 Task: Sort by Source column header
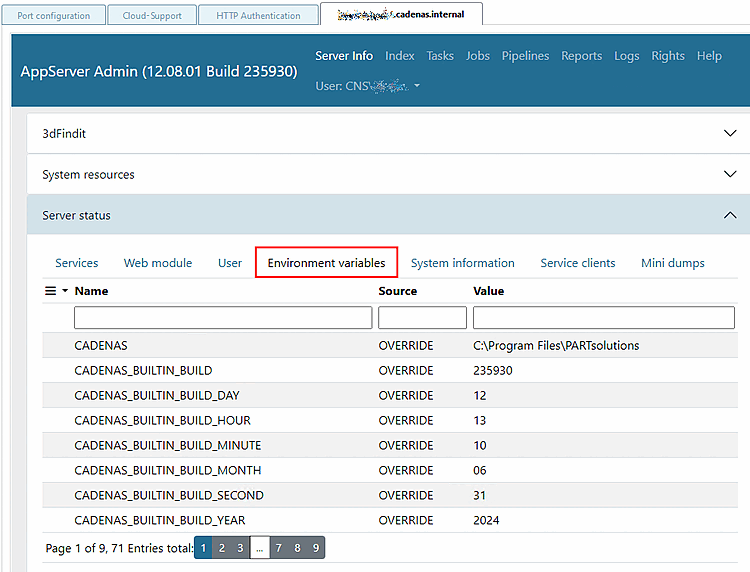click(x=397, y=291)
